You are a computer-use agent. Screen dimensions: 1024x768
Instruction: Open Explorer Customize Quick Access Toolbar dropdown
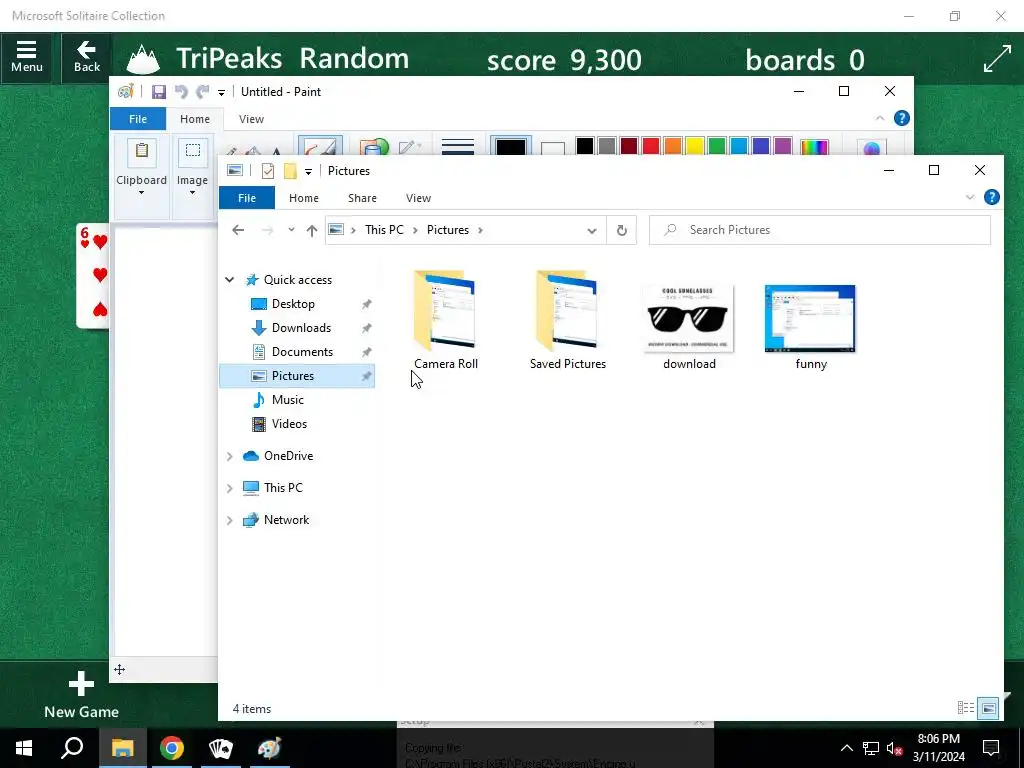point(308,172)
